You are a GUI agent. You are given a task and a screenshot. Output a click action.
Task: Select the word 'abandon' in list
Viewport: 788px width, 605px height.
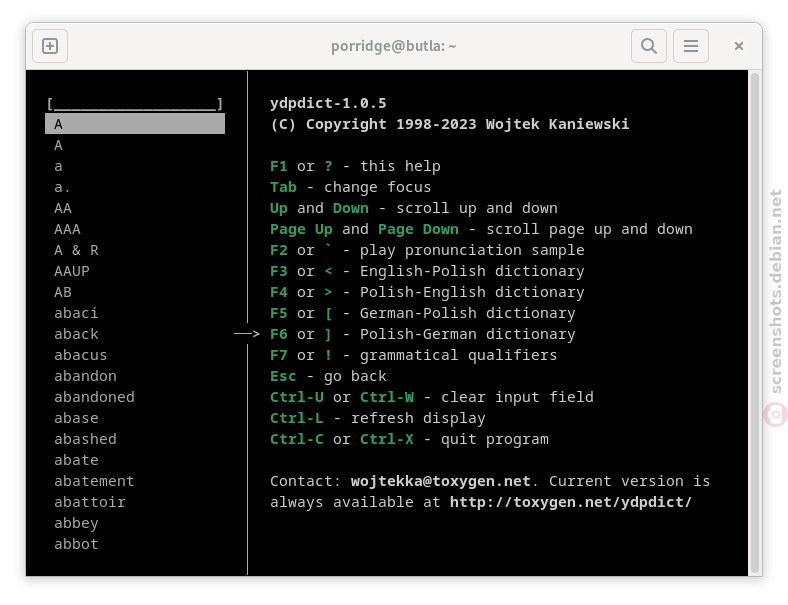[85, 376]
